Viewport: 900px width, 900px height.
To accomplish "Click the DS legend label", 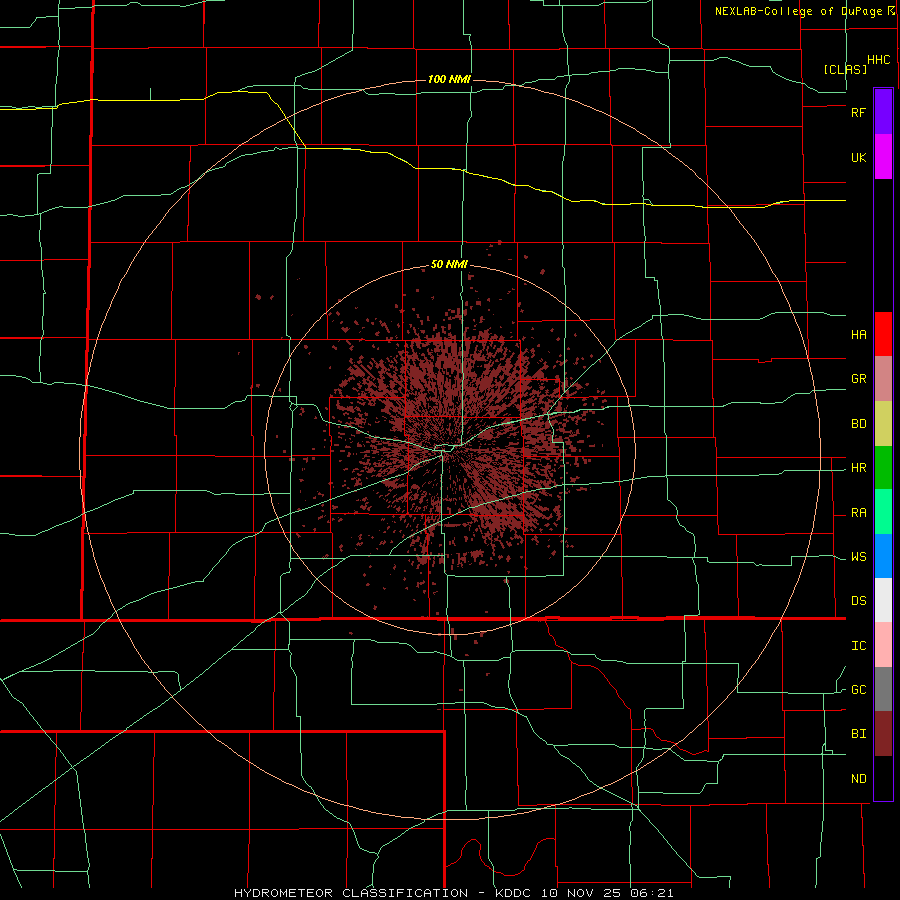I will click(x=858, y=601).
